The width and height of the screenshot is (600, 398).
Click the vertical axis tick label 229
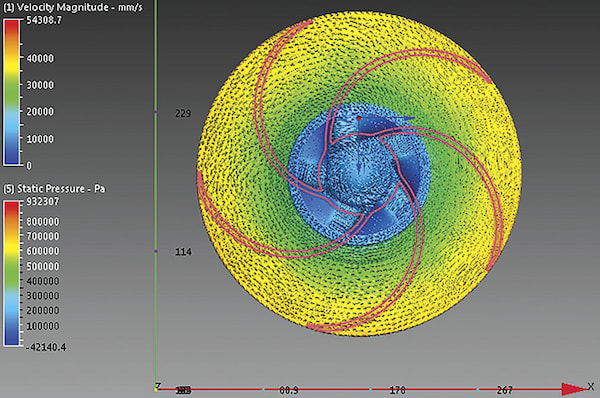click(x=183, y=114)
